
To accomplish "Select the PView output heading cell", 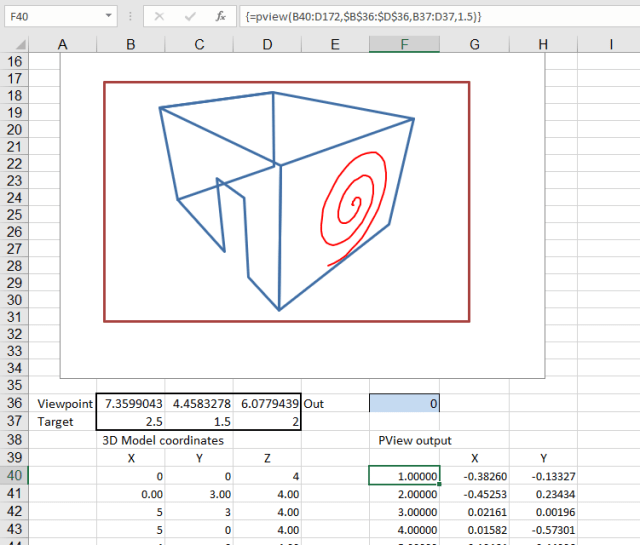I will click(x=417, y=439).
